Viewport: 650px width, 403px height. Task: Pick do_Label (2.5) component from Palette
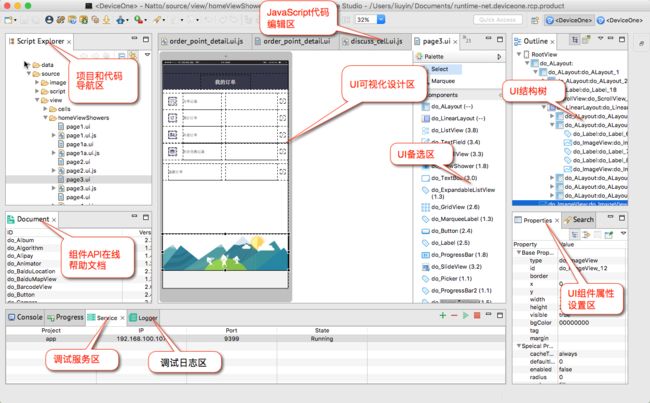tap(446, 243)
